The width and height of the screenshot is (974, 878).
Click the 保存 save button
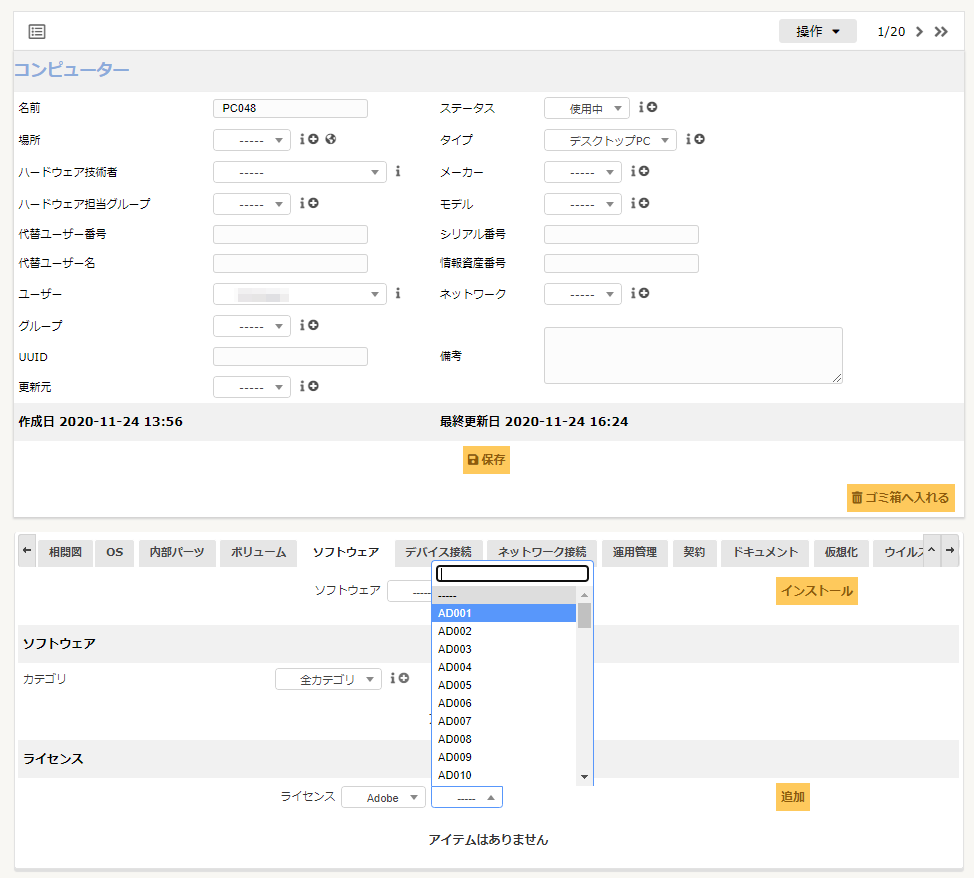[x=486, y=460]
